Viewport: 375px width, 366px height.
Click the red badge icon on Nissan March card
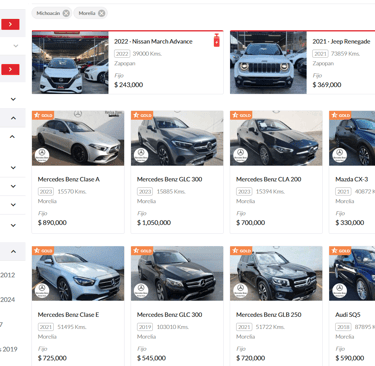tap(217, 40)
